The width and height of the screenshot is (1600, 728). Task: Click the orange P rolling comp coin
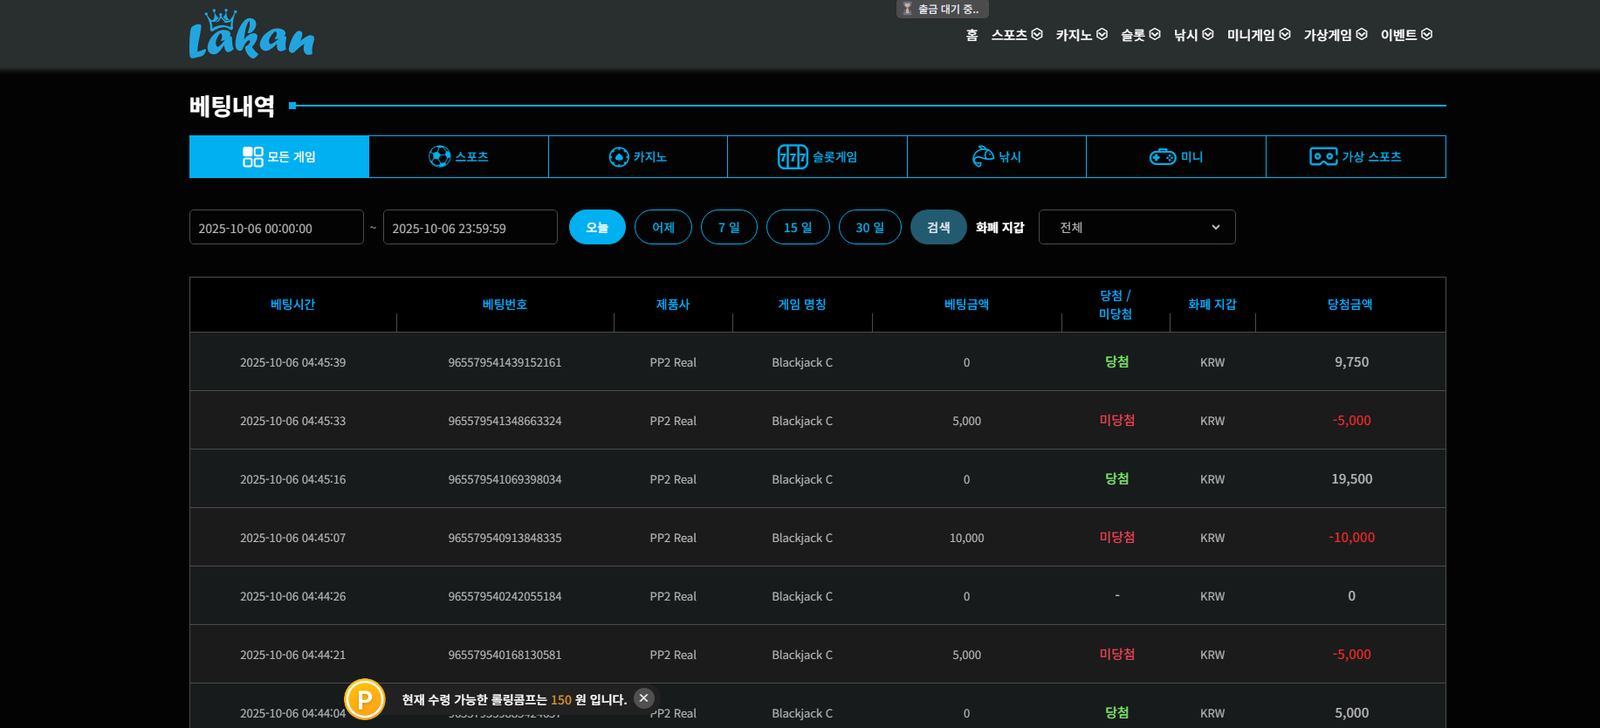tap(365, 699)
